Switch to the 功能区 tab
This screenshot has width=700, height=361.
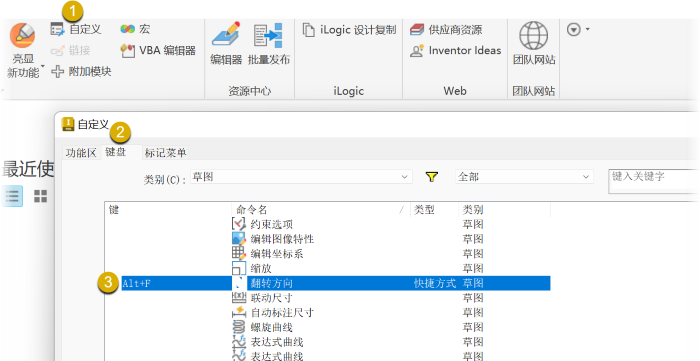[81, 153]
